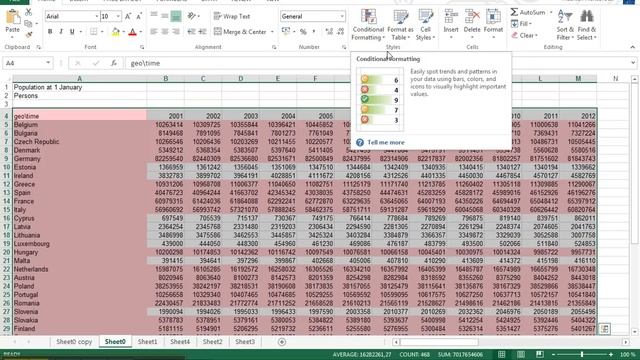Image resolution: width=640 pixels, height=360 pixels.
Task: Toggle Bottom Align
Action: click(176, 16)
